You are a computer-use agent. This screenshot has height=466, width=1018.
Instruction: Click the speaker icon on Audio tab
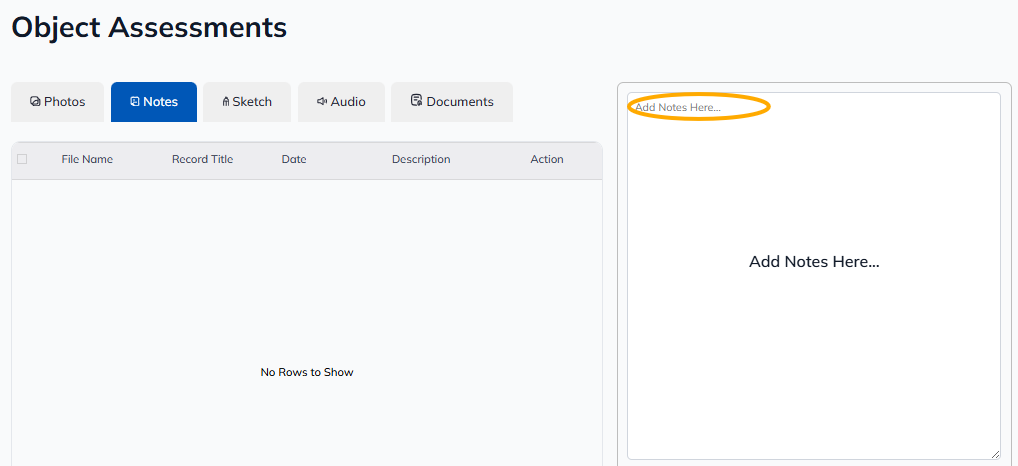[x=322, y=102]
